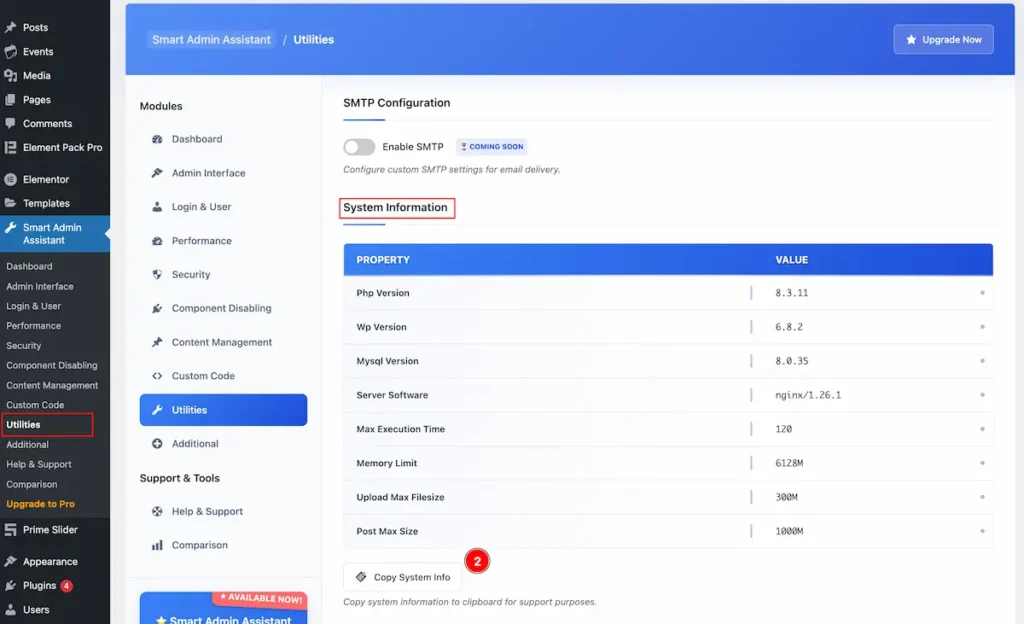Open Security in Modules list
This screenshot has height=624, width=1024.
(x=191, y=275)
